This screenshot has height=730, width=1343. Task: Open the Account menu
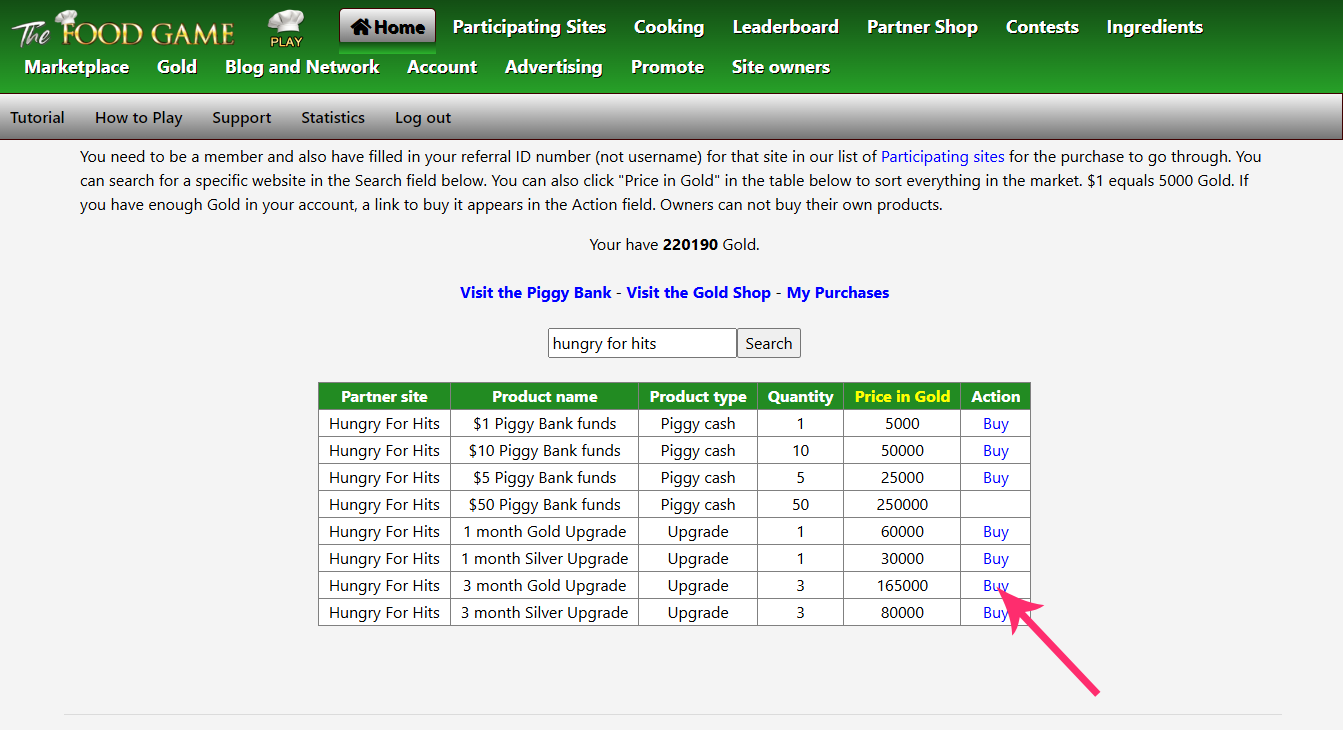click(442, 67)
